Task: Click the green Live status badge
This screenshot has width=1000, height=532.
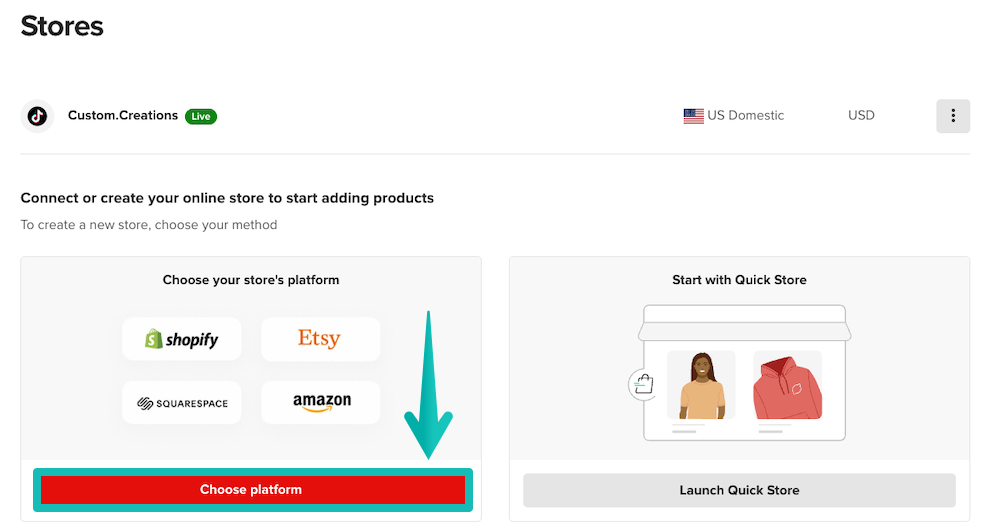Action: pyautogui.click(x=201, y=116)
